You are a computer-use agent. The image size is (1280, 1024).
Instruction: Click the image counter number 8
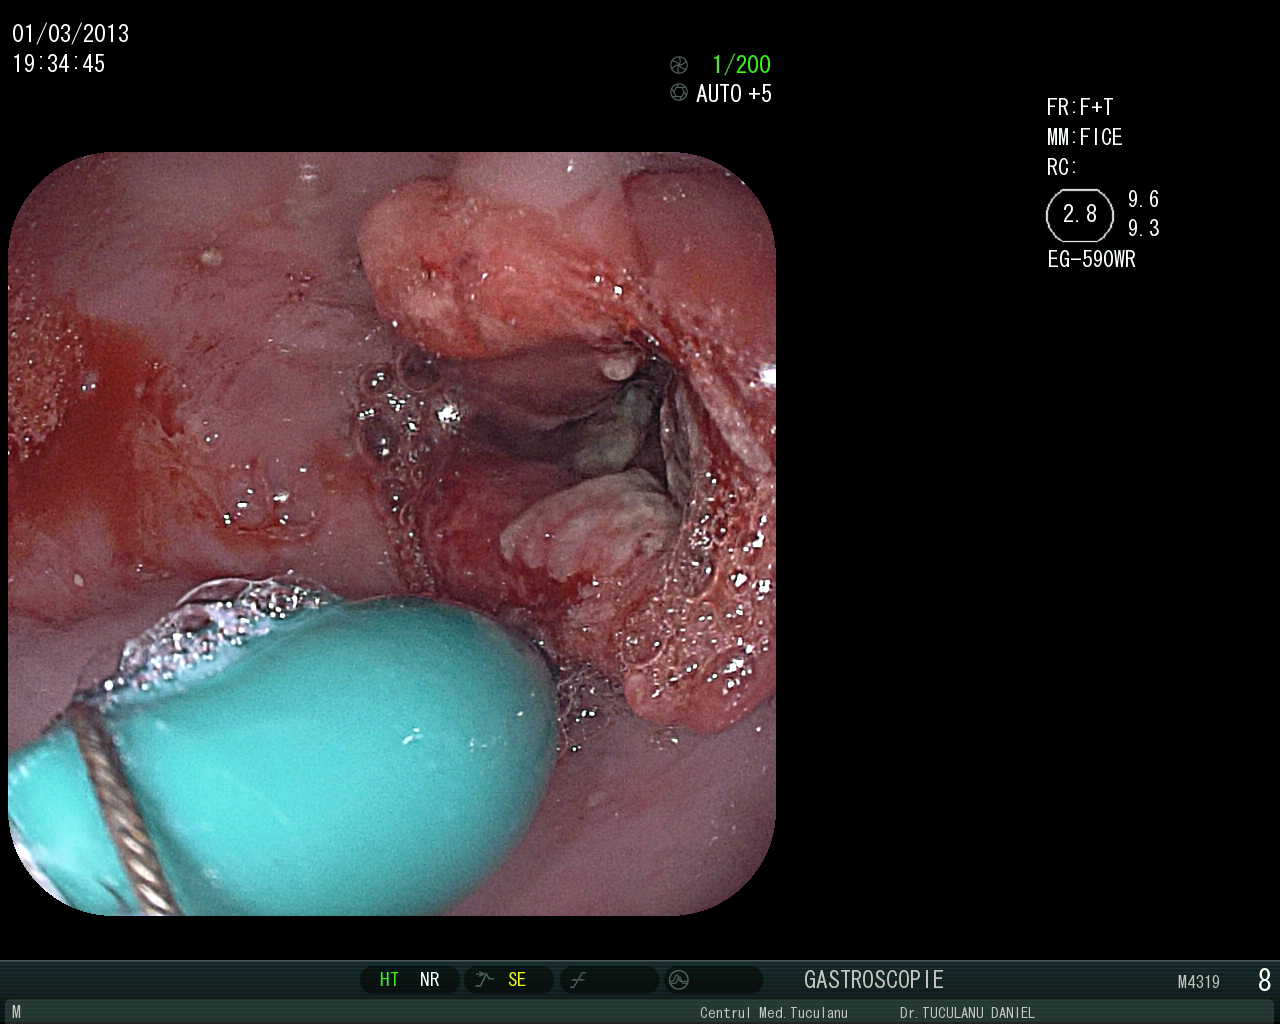[1265, 980]
